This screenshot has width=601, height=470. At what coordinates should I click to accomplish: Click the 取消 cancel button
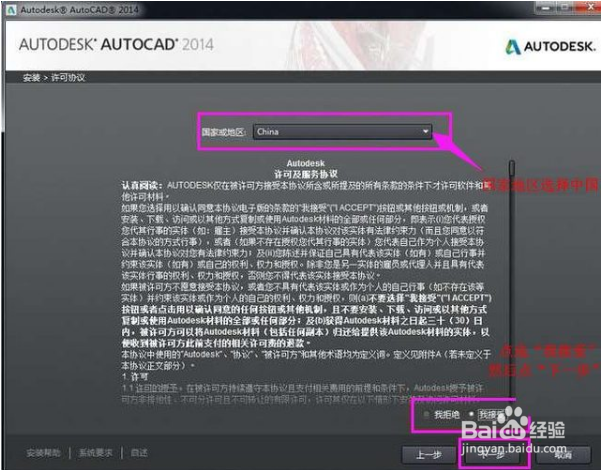pos(562,455)
